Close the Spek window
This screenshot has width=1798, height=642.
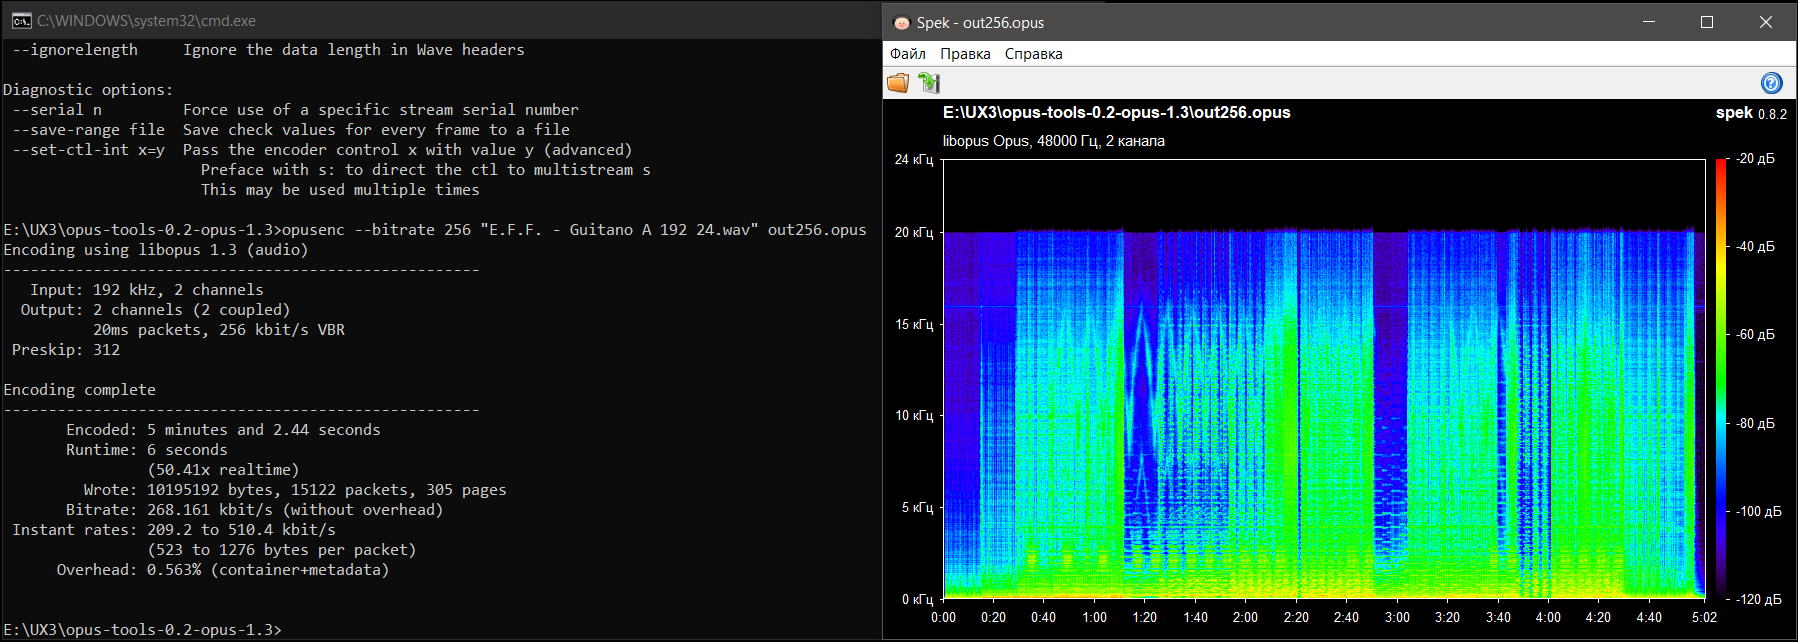pyautogui.click(x=1766, y=22)
